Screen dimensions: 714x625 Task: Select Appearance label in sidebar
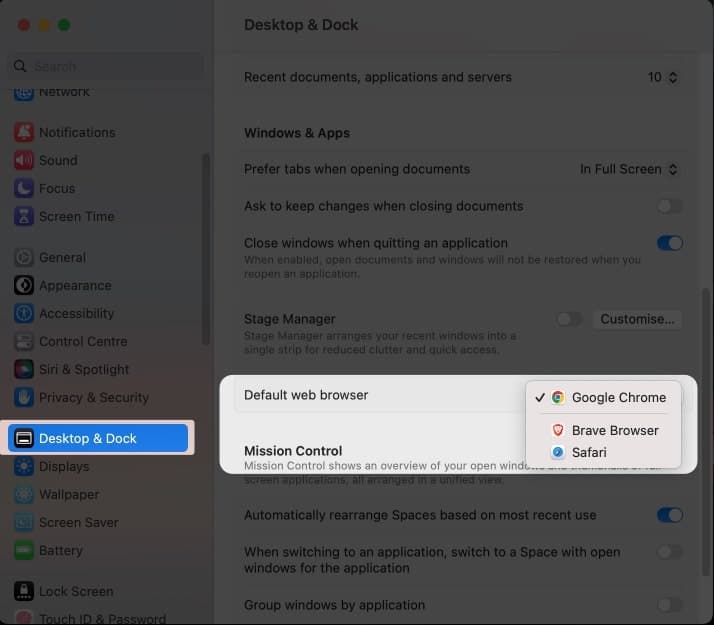click(75, 285)
